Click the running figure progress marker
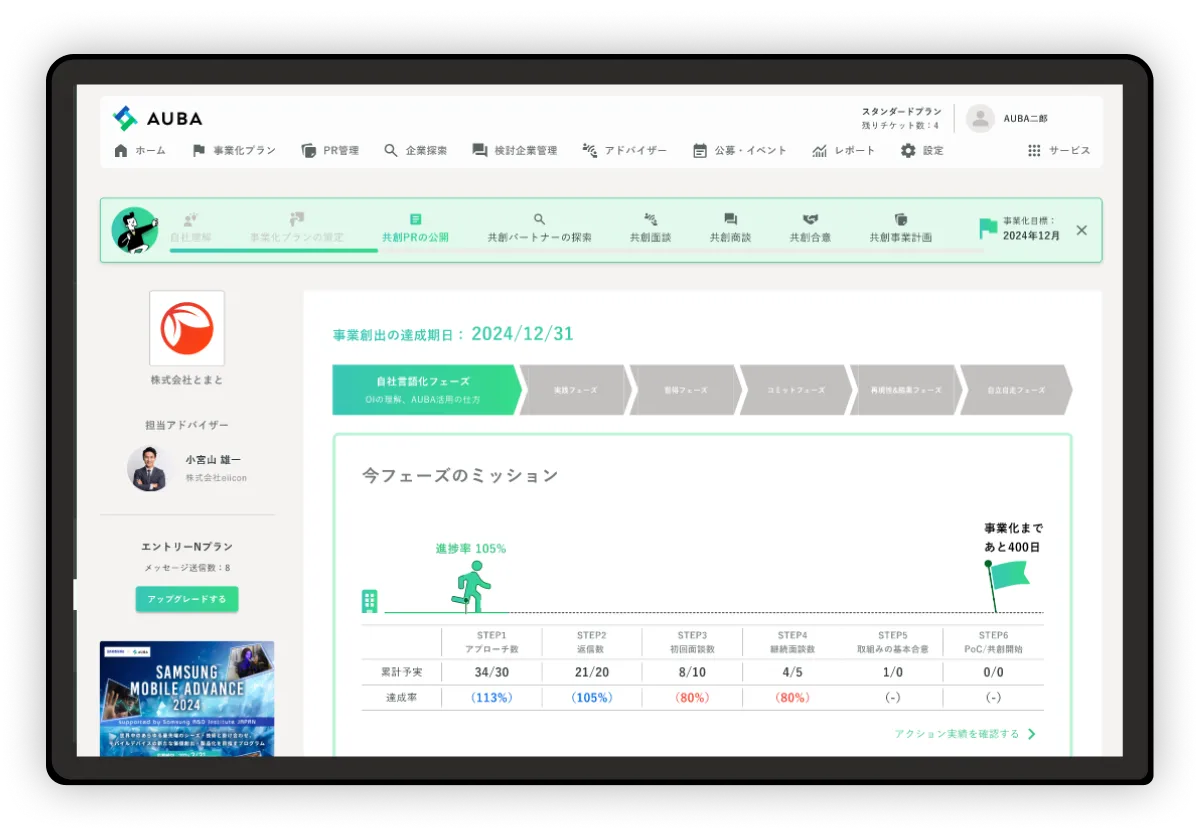Screen dimensions: 1200x840 470,586
